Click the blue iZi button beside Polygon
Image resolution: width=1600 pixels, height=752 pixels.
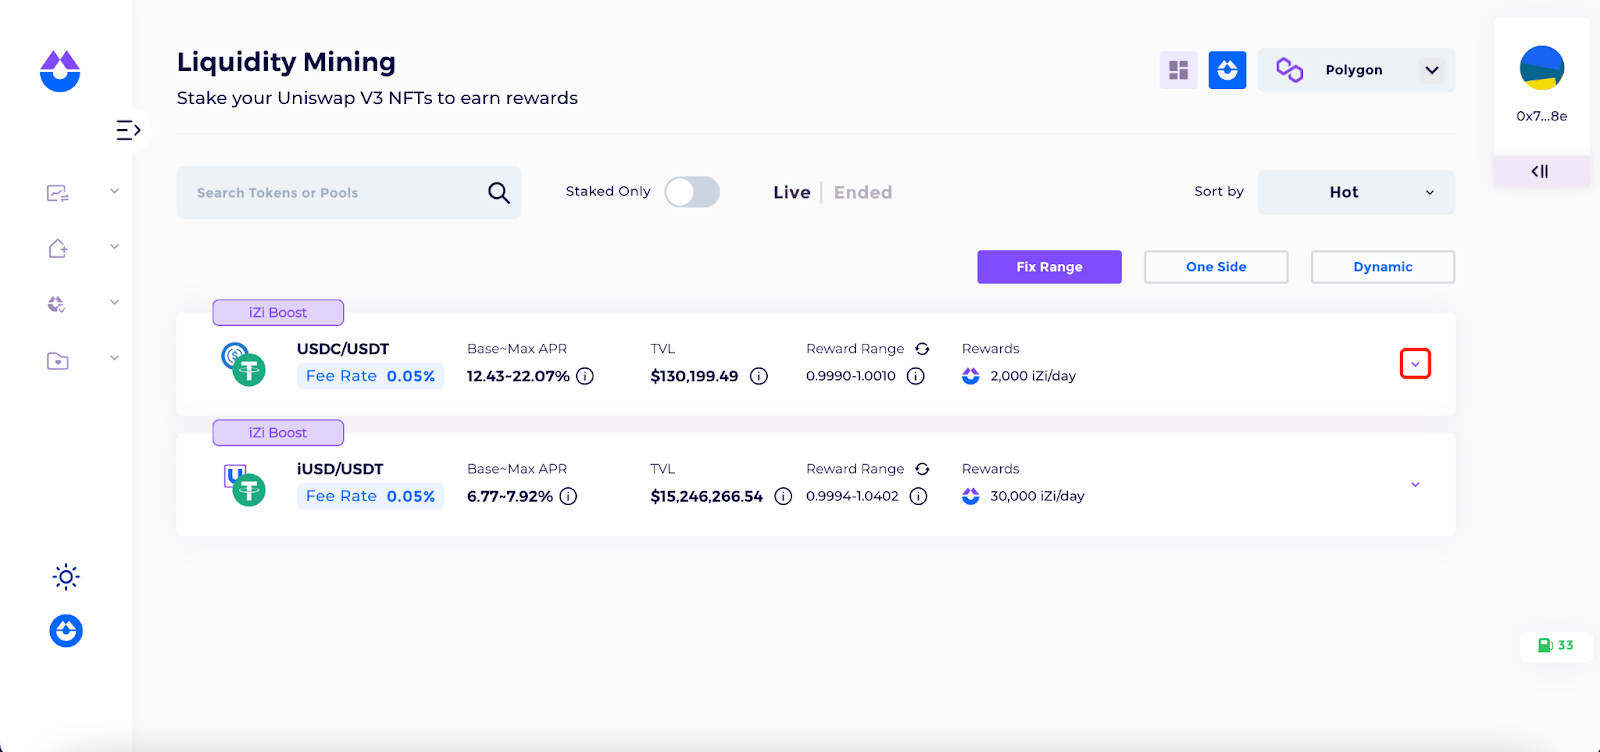[x=1227, y=70]
